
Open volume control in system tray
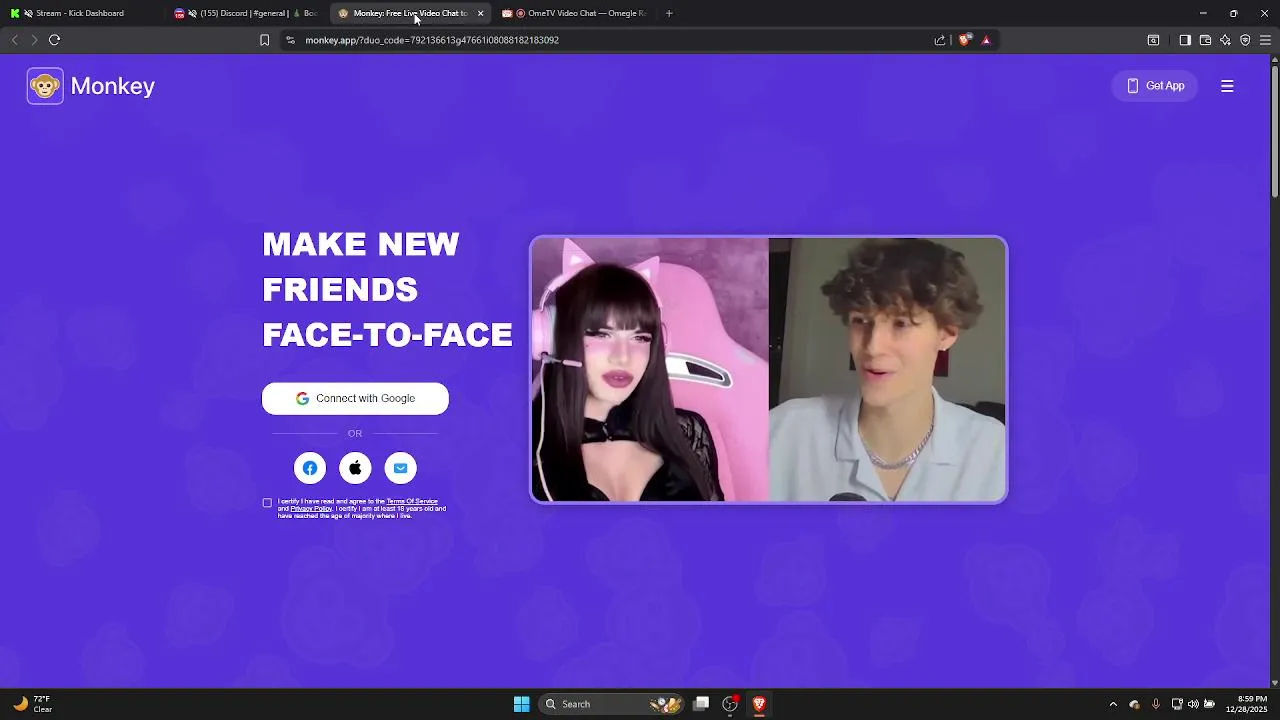[x=1193, y=704]
